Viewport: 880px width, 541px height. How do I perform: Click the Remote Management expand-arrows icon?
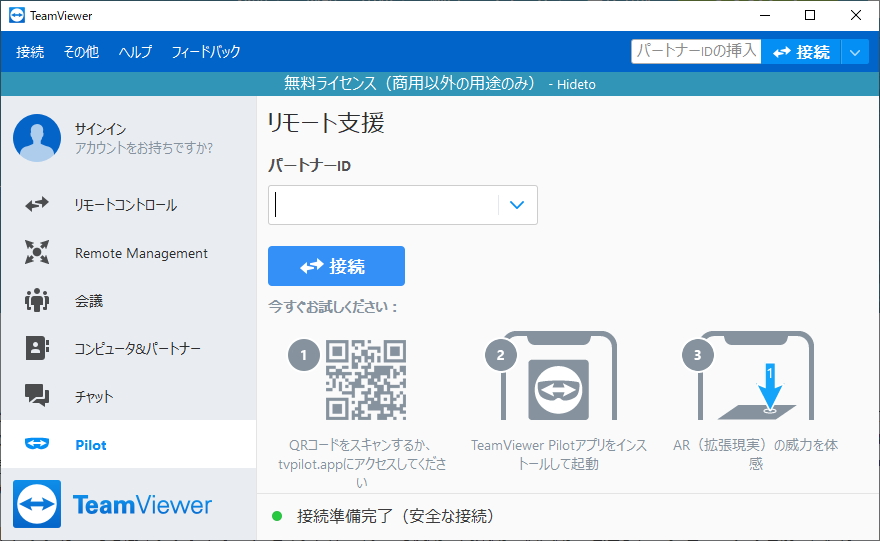click(x=37, y=252)
